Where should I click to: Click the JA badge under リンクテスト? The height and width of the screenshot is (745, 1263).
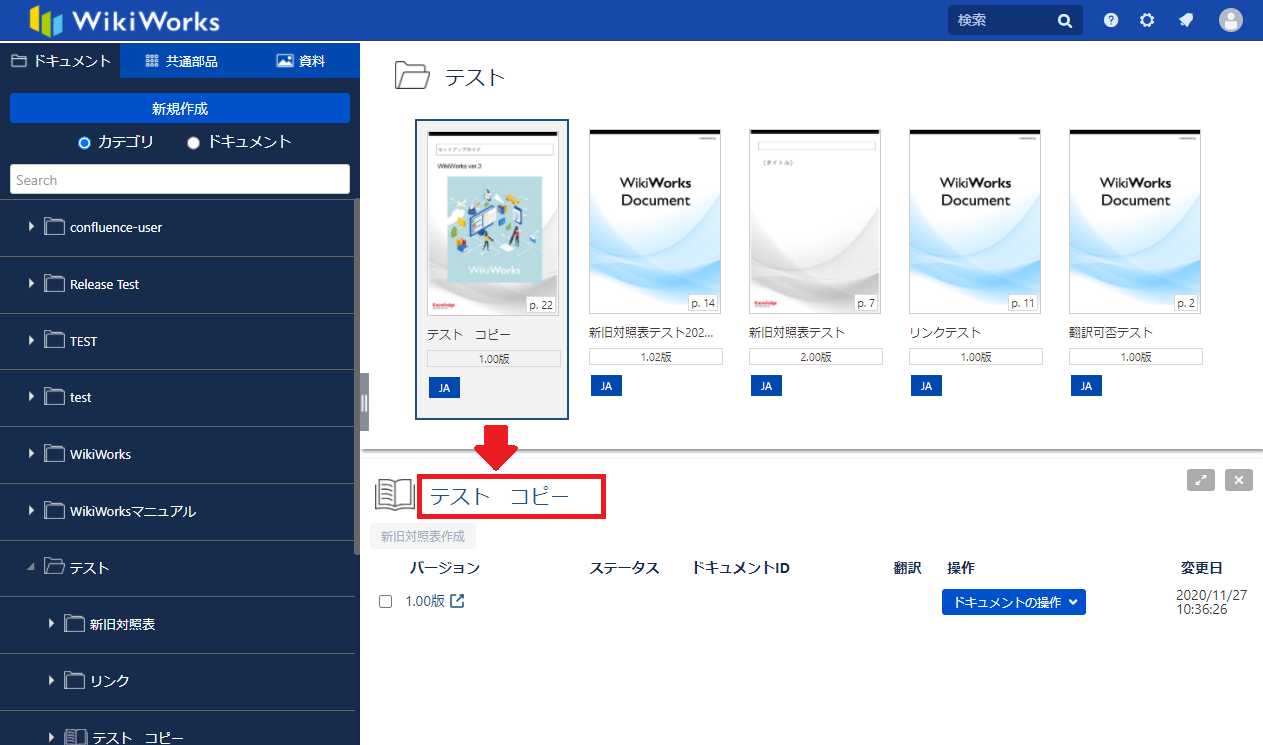tap(926, 386)
